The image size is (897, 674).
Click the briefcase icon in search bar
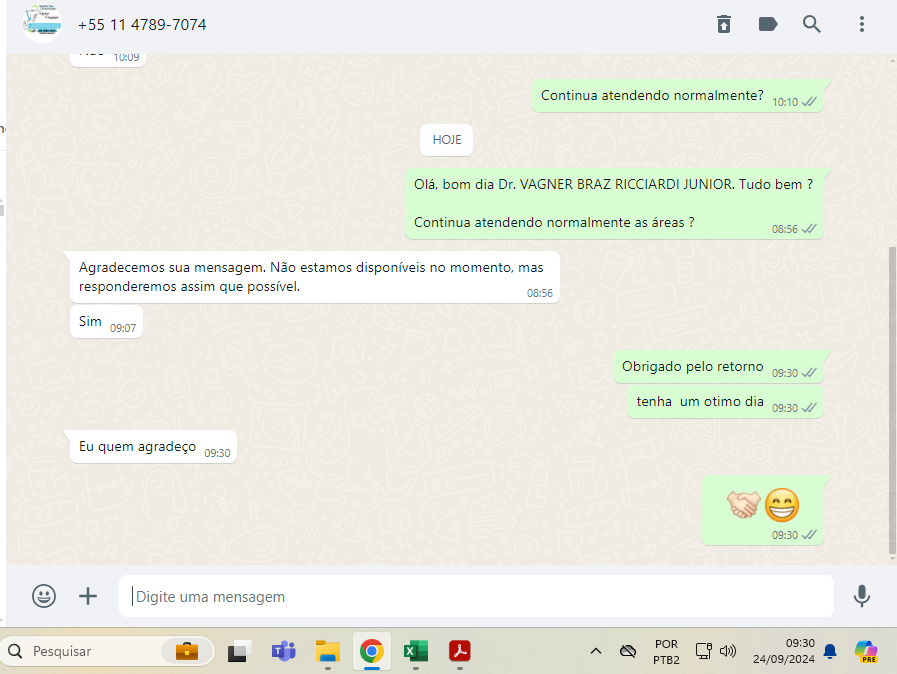(x=186, y=651)
